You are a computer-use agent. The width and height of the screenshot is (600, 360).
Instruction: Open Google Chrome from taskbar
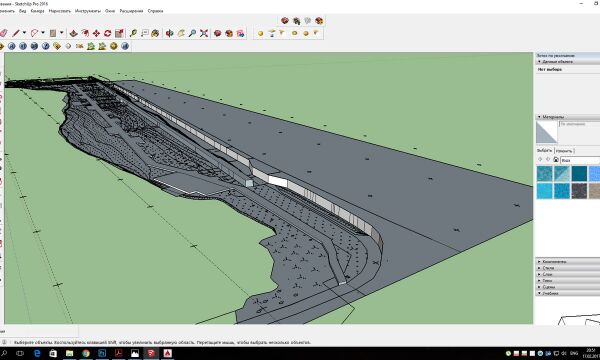pyautogui.click(x=86, y=353)
